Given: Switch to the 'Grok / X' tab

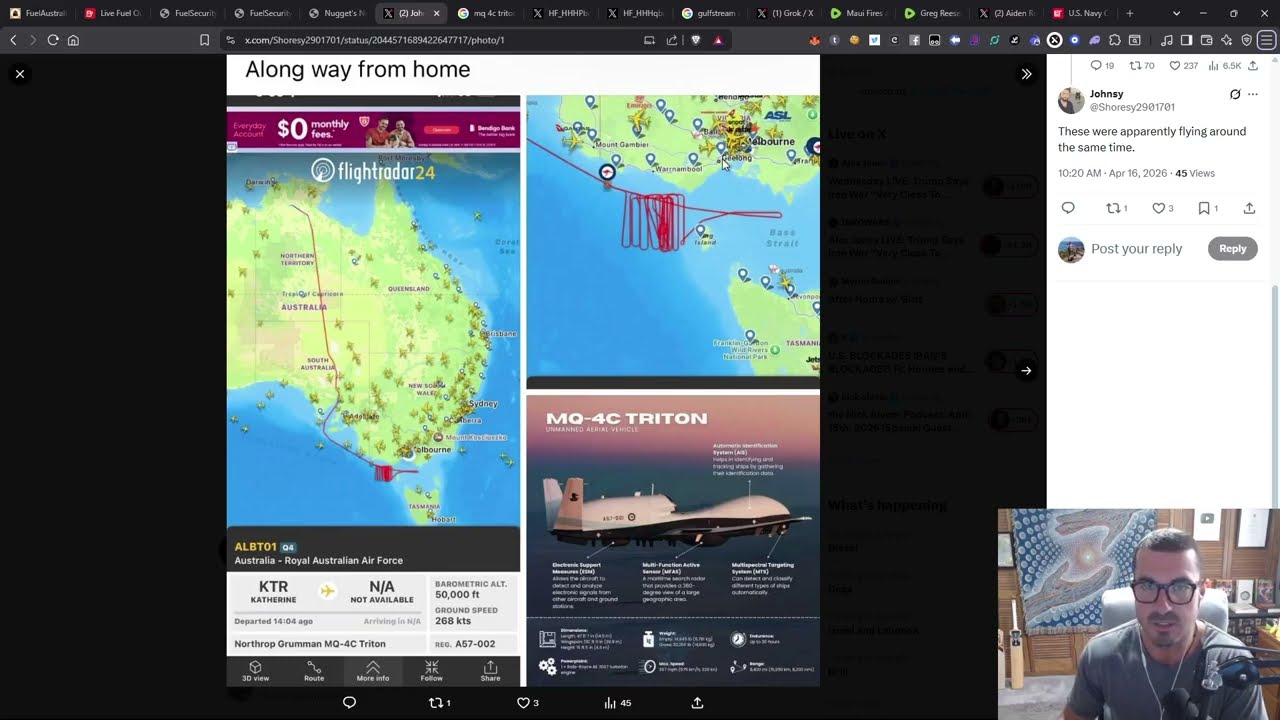Looking at the screenshot, I should [785, 13].
